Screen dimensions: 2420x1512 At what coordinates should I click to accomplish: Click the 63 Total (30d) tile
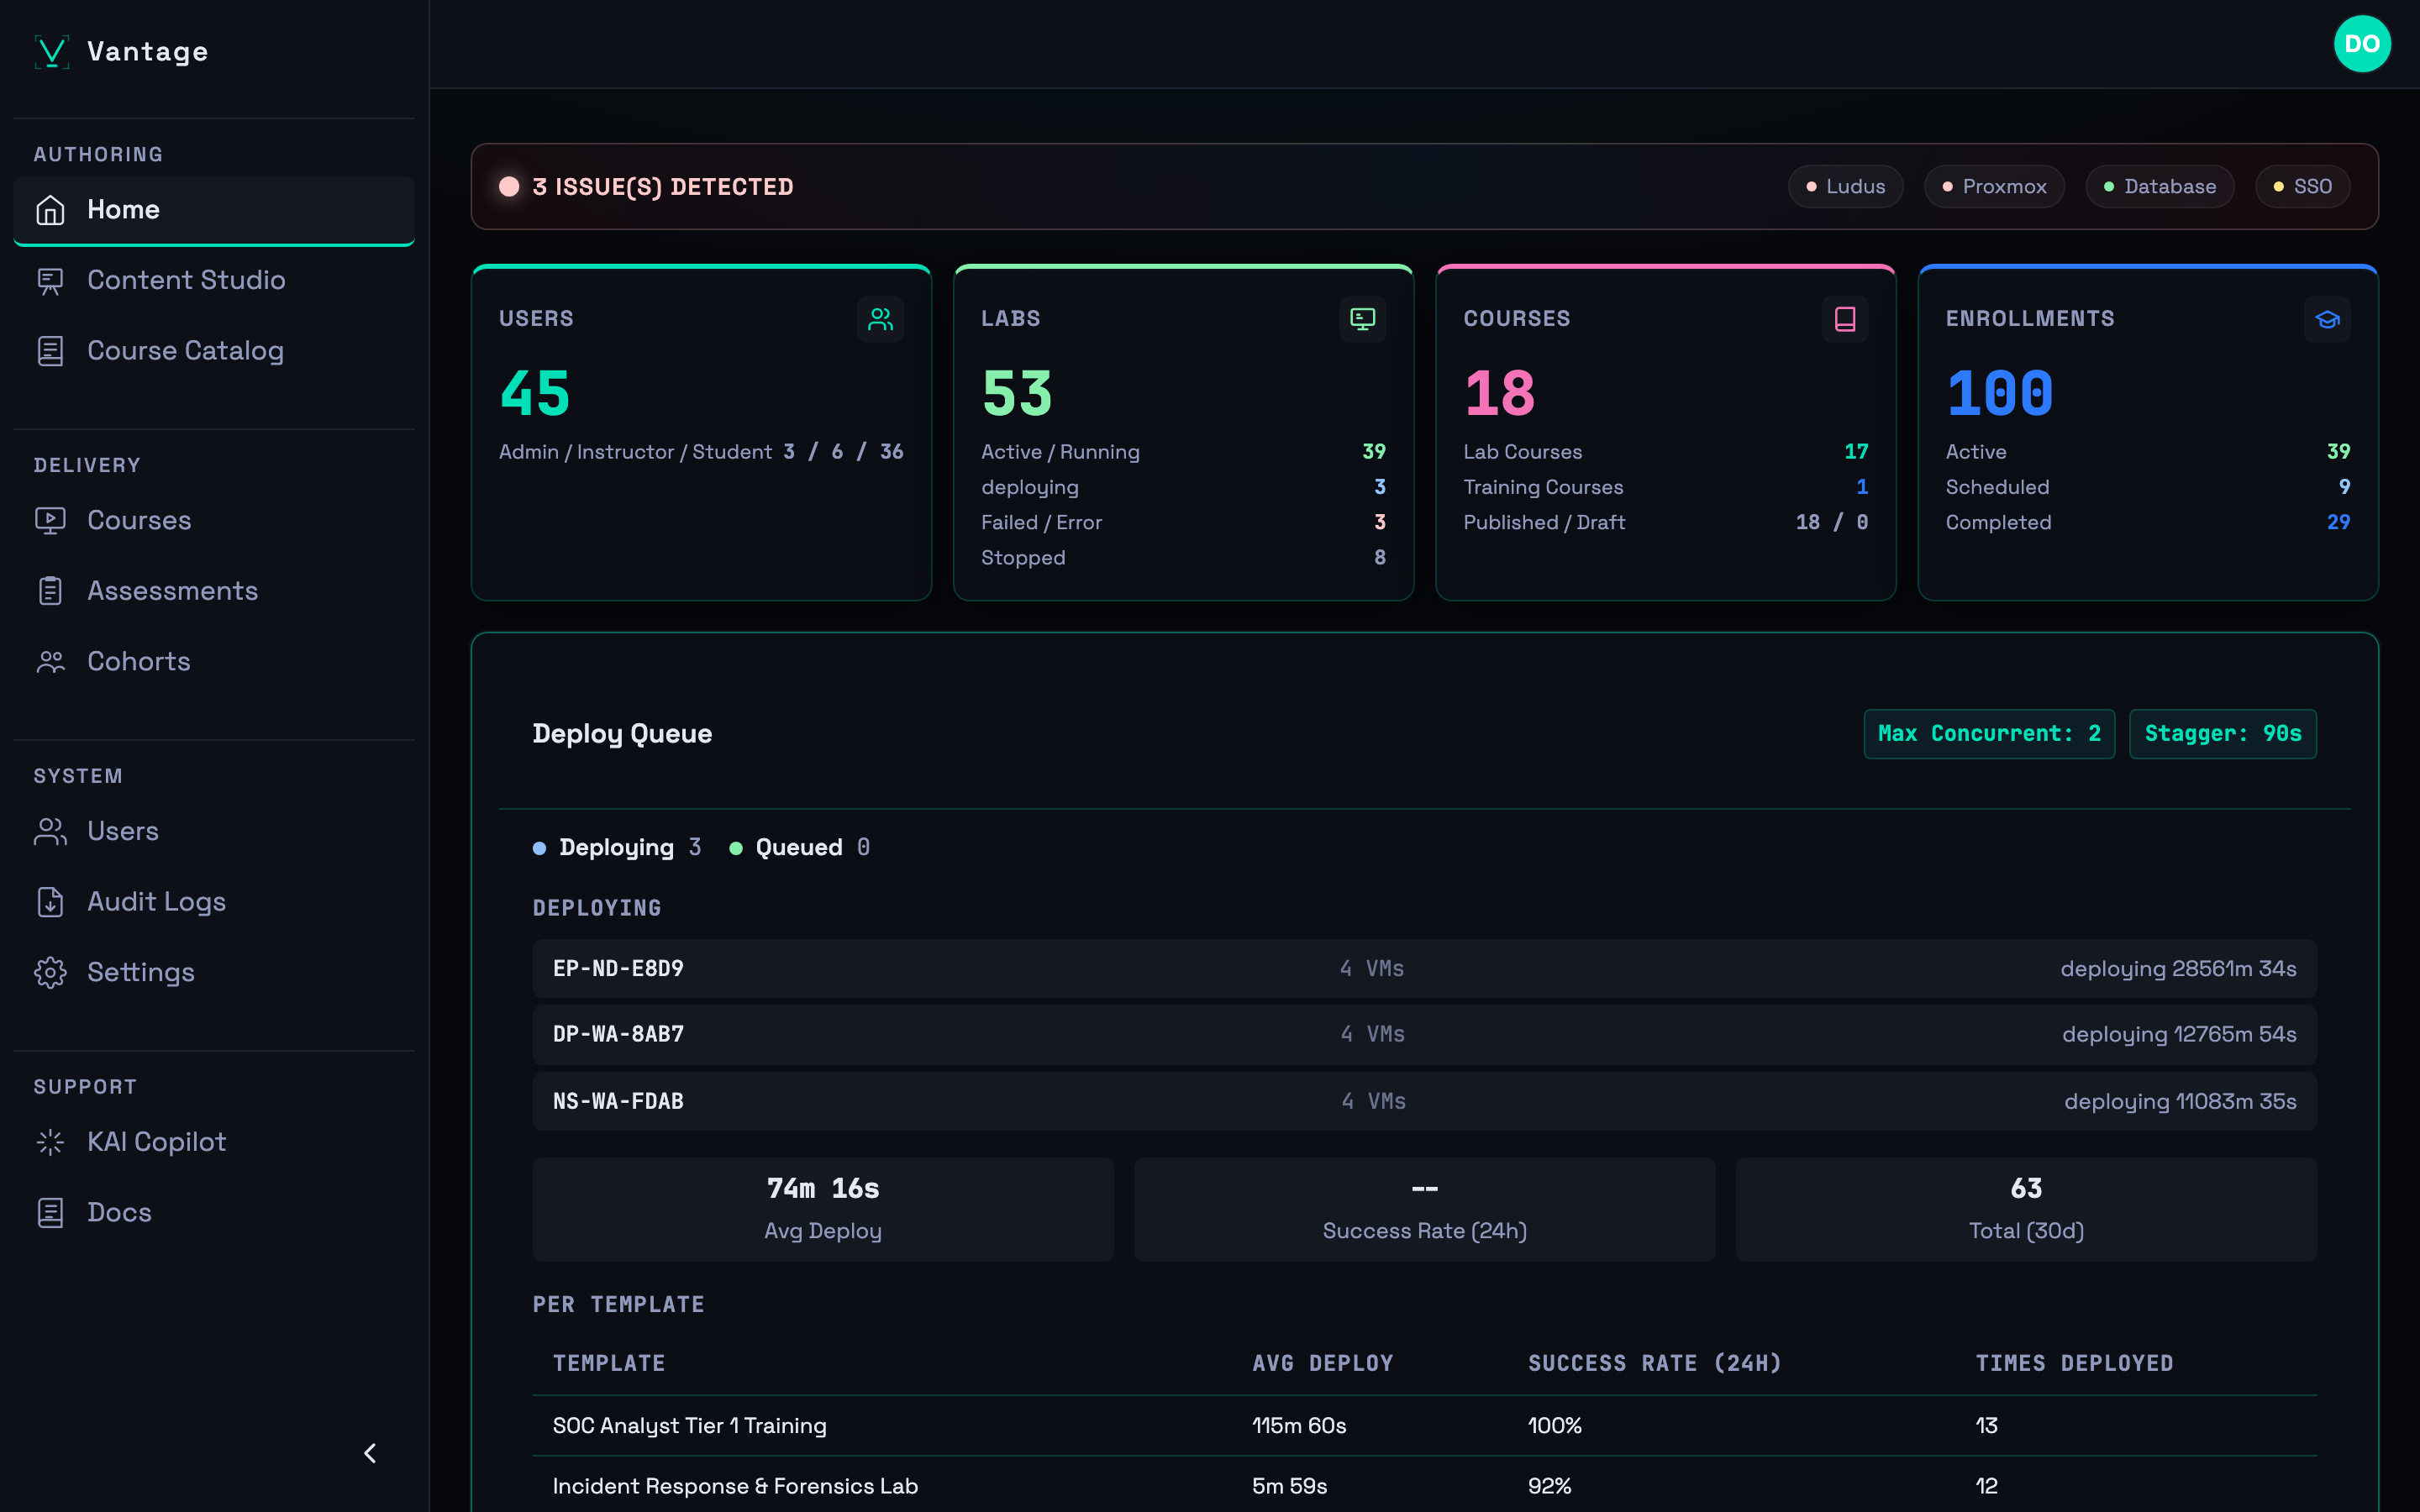click(x=2026, y=1210)
